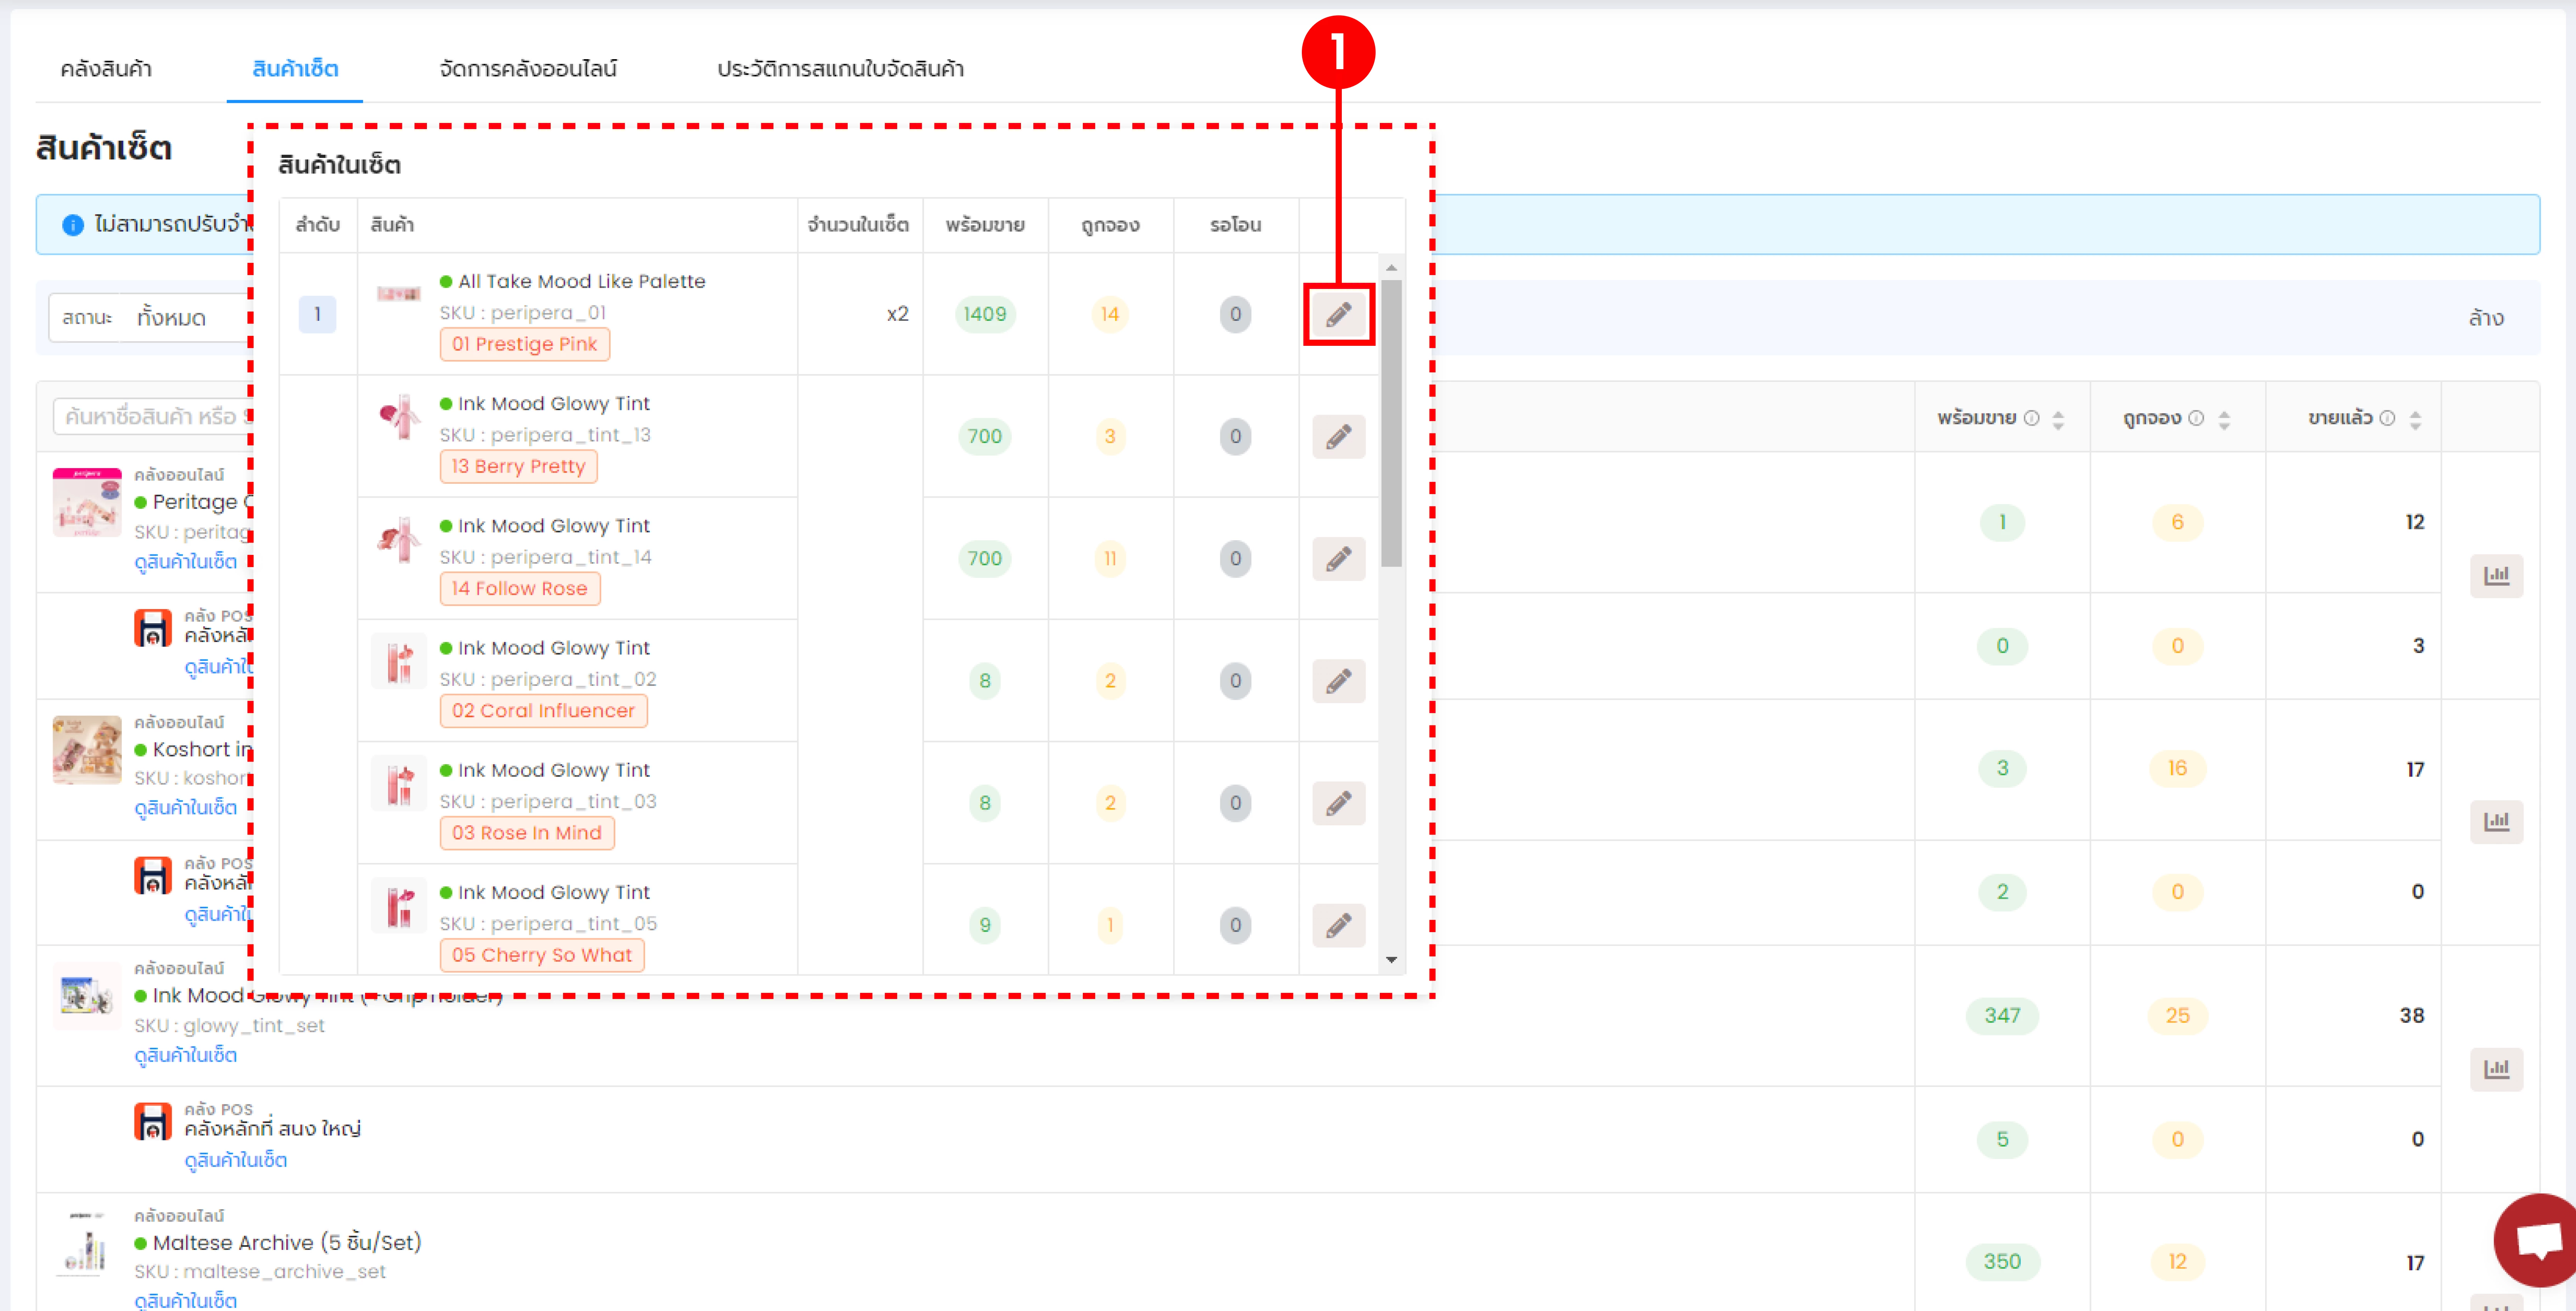Click reserved count '25' in glowy_tint_set row

pyautogui.click(x=2177, y=1015)
